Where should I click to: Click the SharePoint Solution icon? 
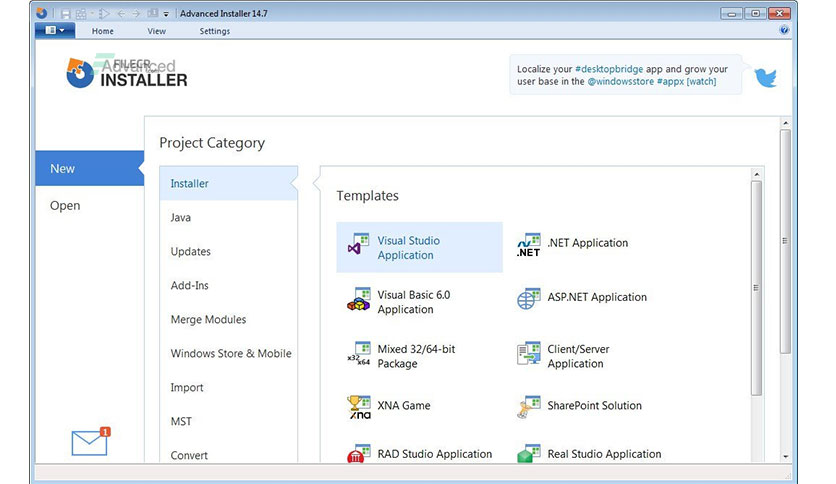click(528, 407)
